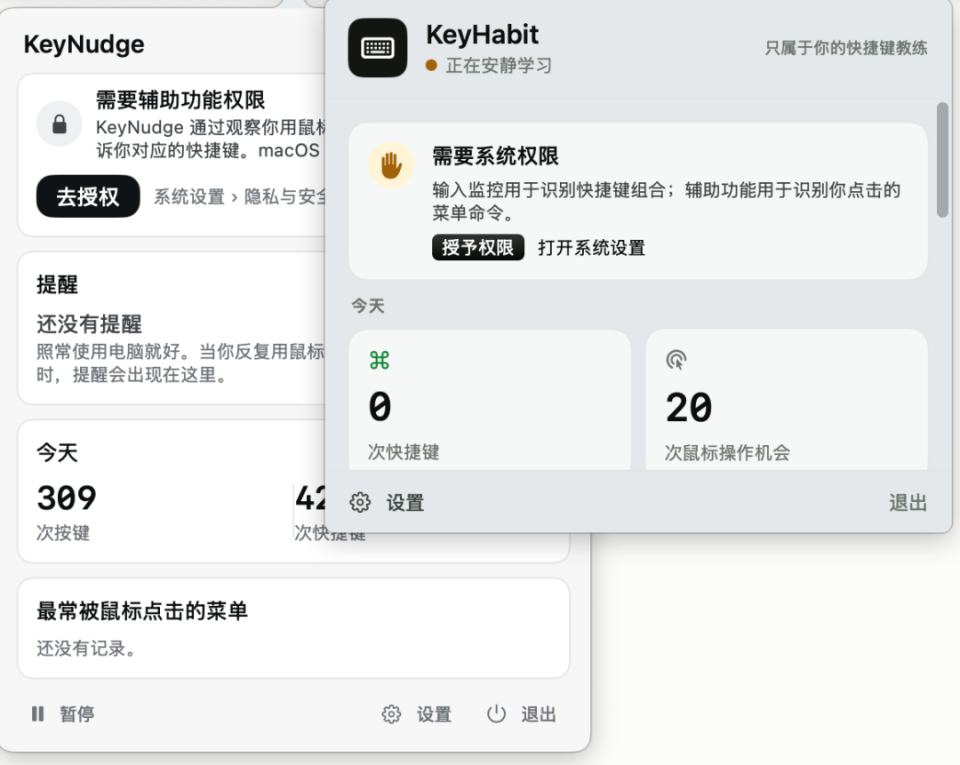Click 退出 in KeyHabit footer

coord(908,503)
